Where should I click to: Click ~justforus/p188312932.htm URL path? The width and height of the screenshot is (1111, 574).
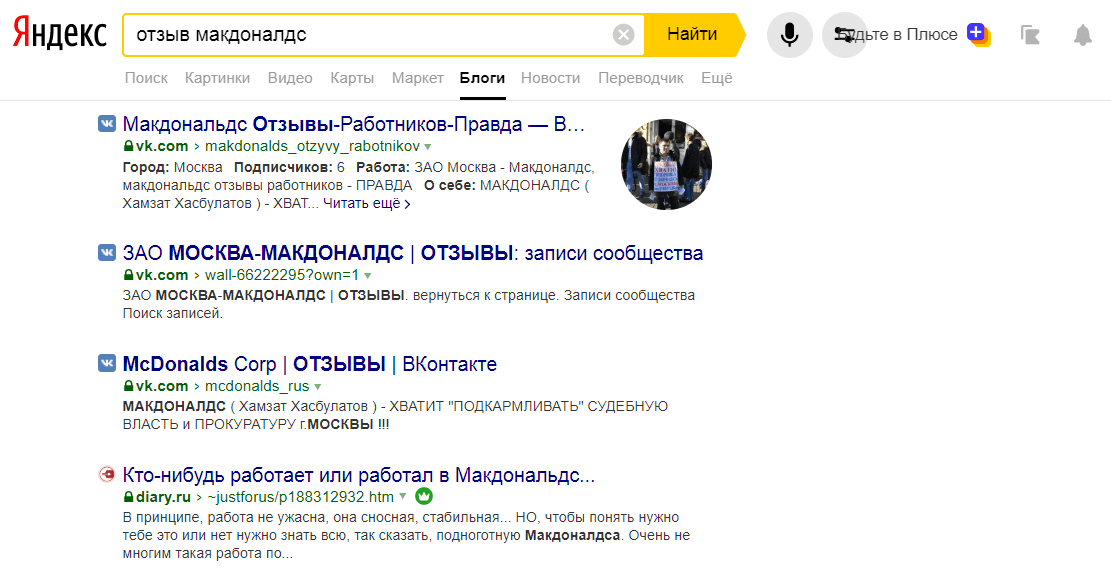301,497
